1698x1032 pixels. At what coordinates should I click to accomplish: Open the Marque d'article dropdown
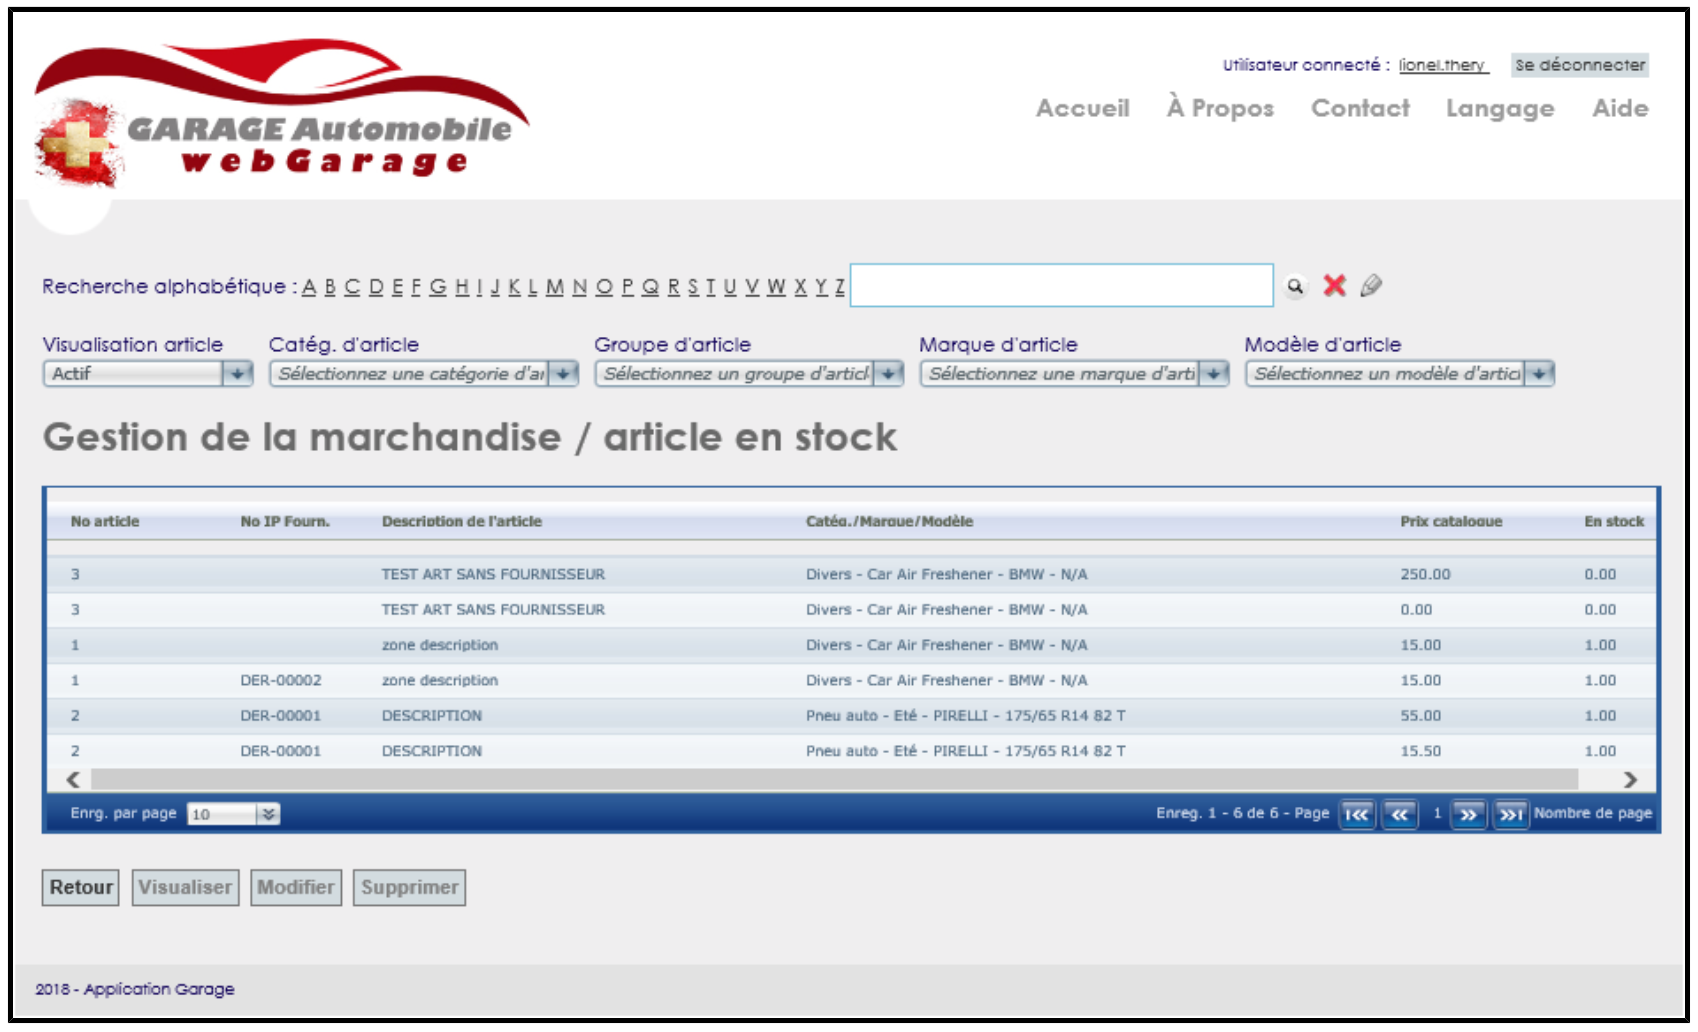[1214, 374]
